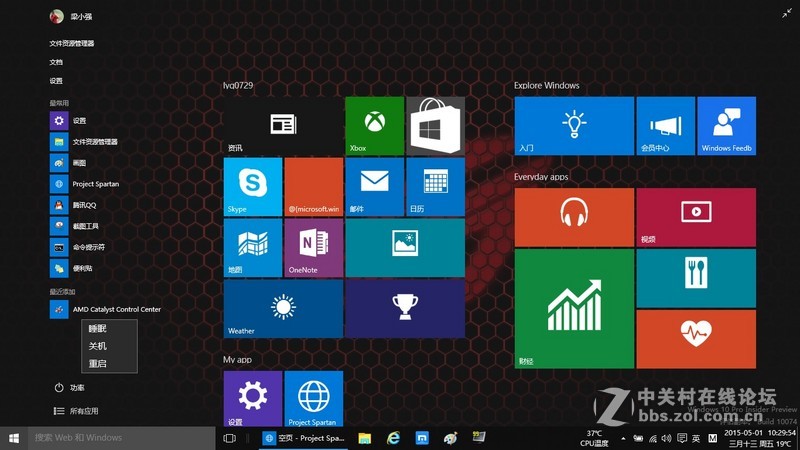Open 文件资源管理器 link at top
The width and height of the screenshot is (800, 450).
(72, 43)
